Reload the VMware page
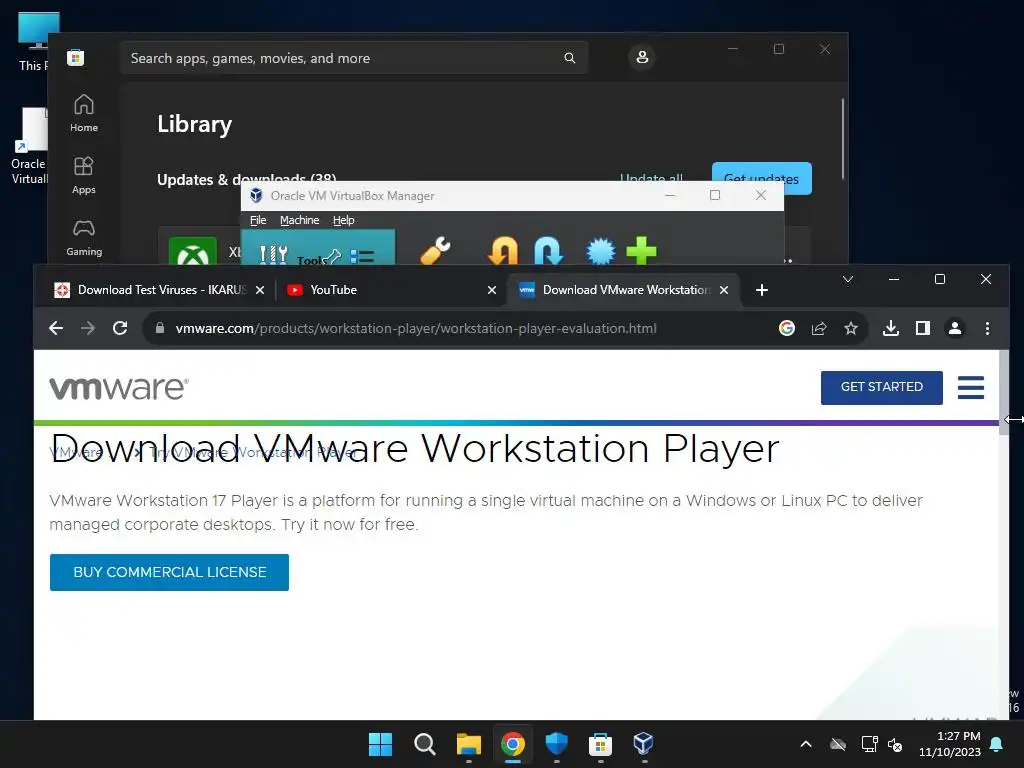The image size is (1024, 768). point(120,328)
